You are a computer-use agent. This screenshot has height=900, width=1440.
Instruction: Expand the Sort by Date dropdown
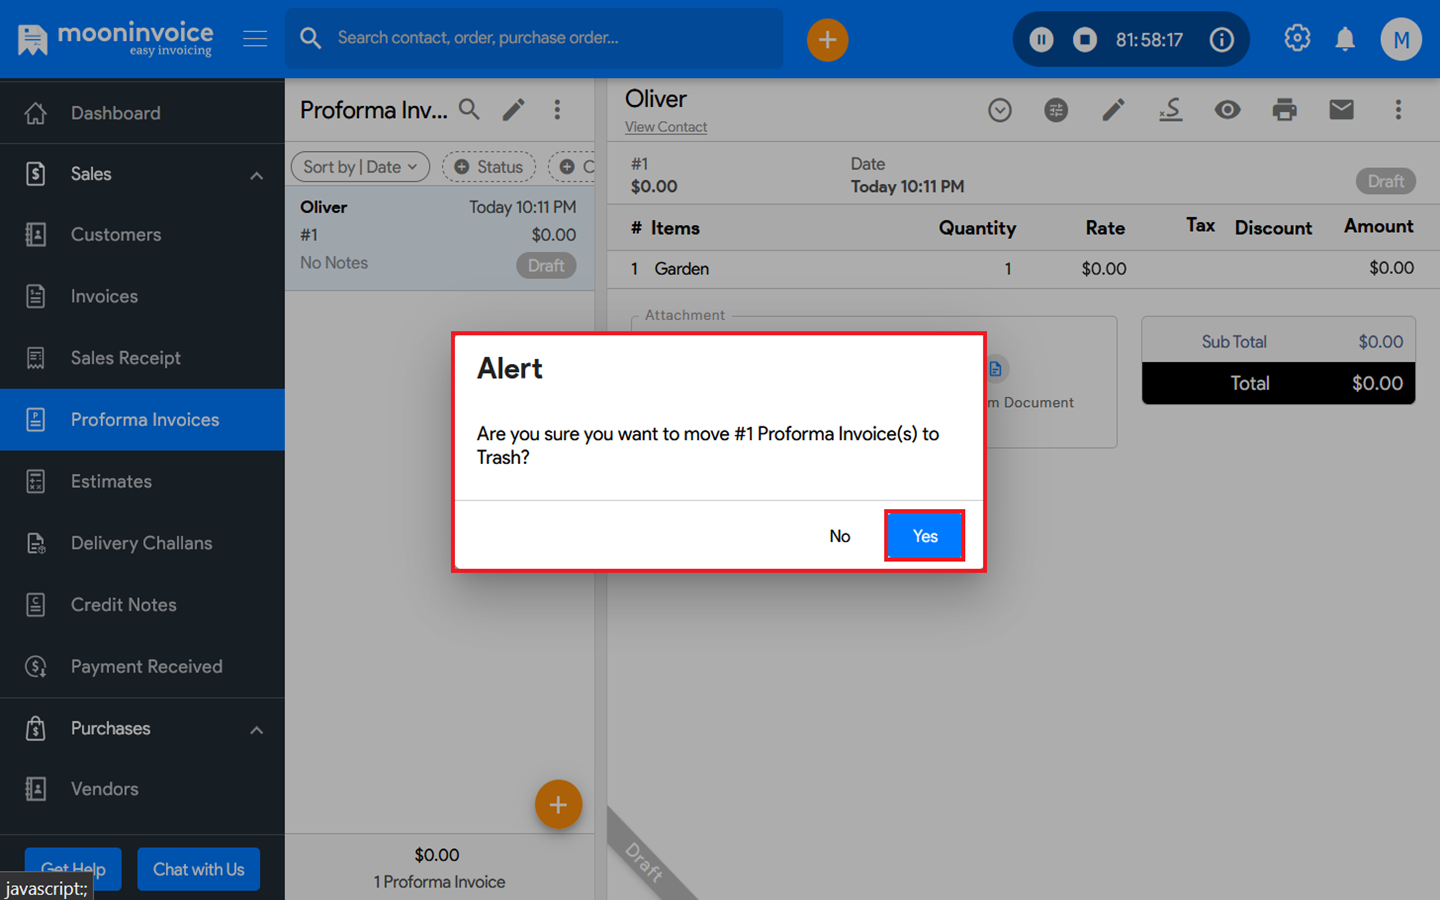coord(360,167)
